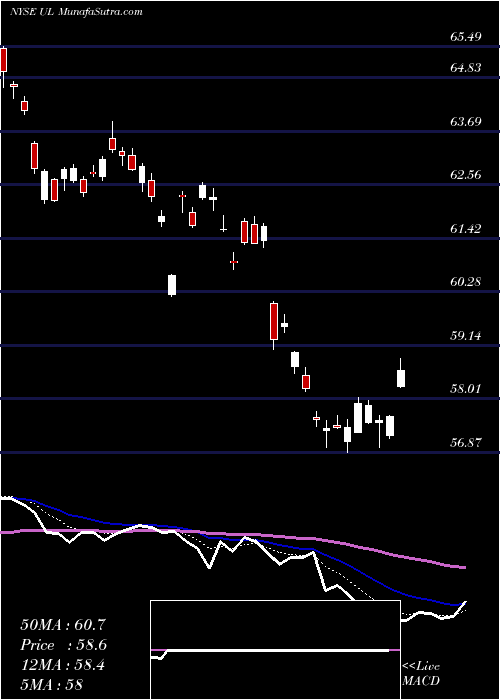
Task: Click the 50MA : 60.7 value
Action: point(63,625)
